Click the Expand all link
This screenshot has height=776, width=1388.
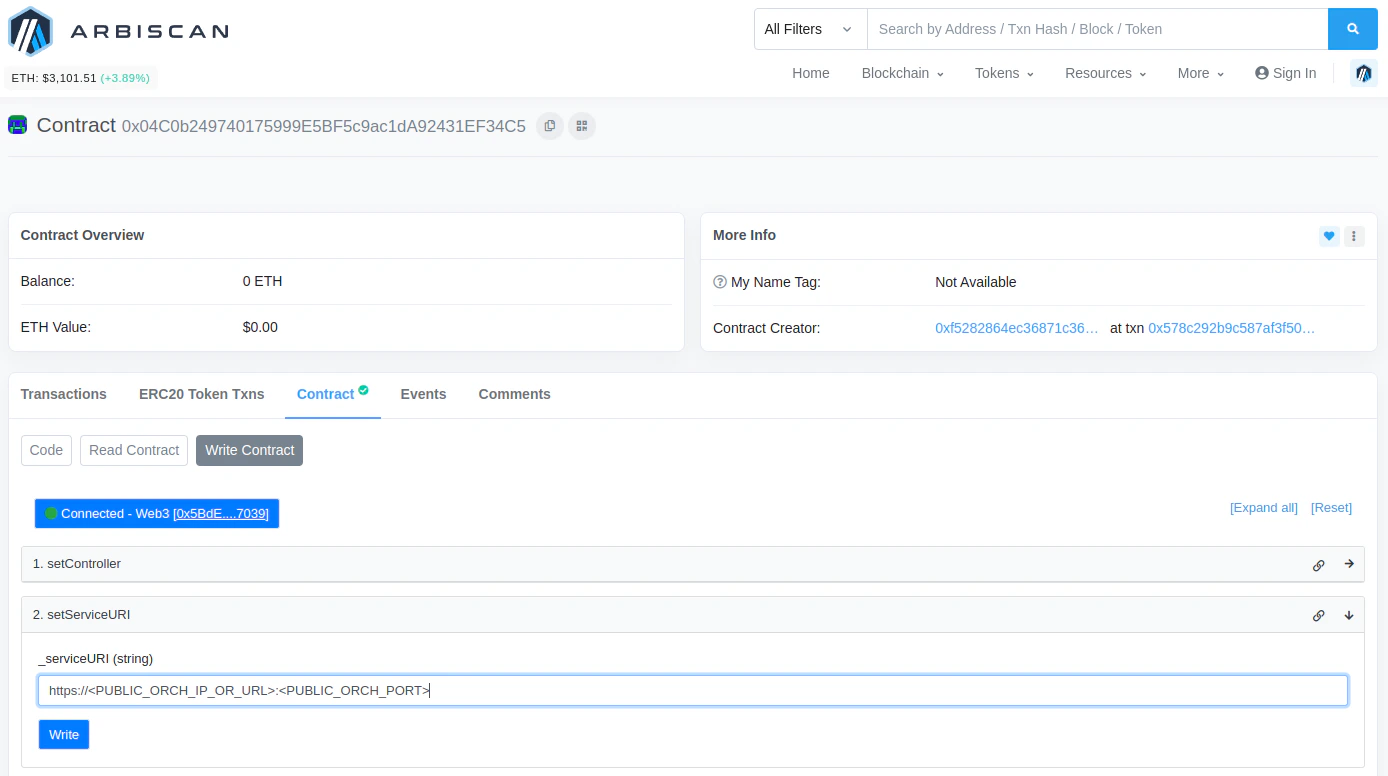coord(1264,508)
